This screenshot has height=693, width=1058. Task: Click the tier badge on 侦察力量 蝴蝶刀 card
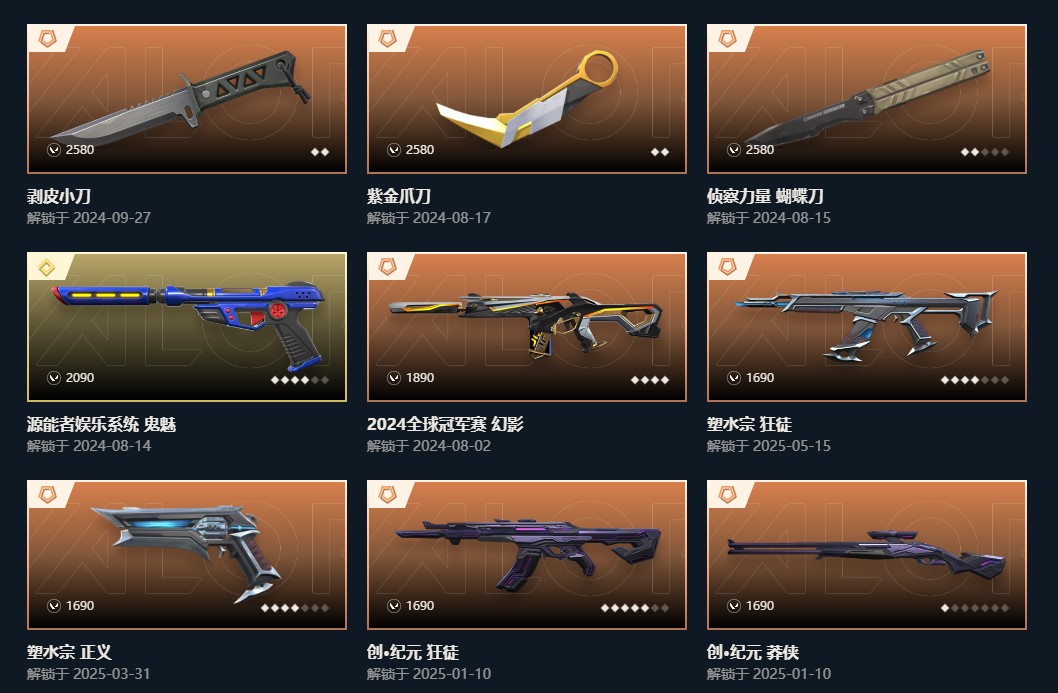(727, 38)
